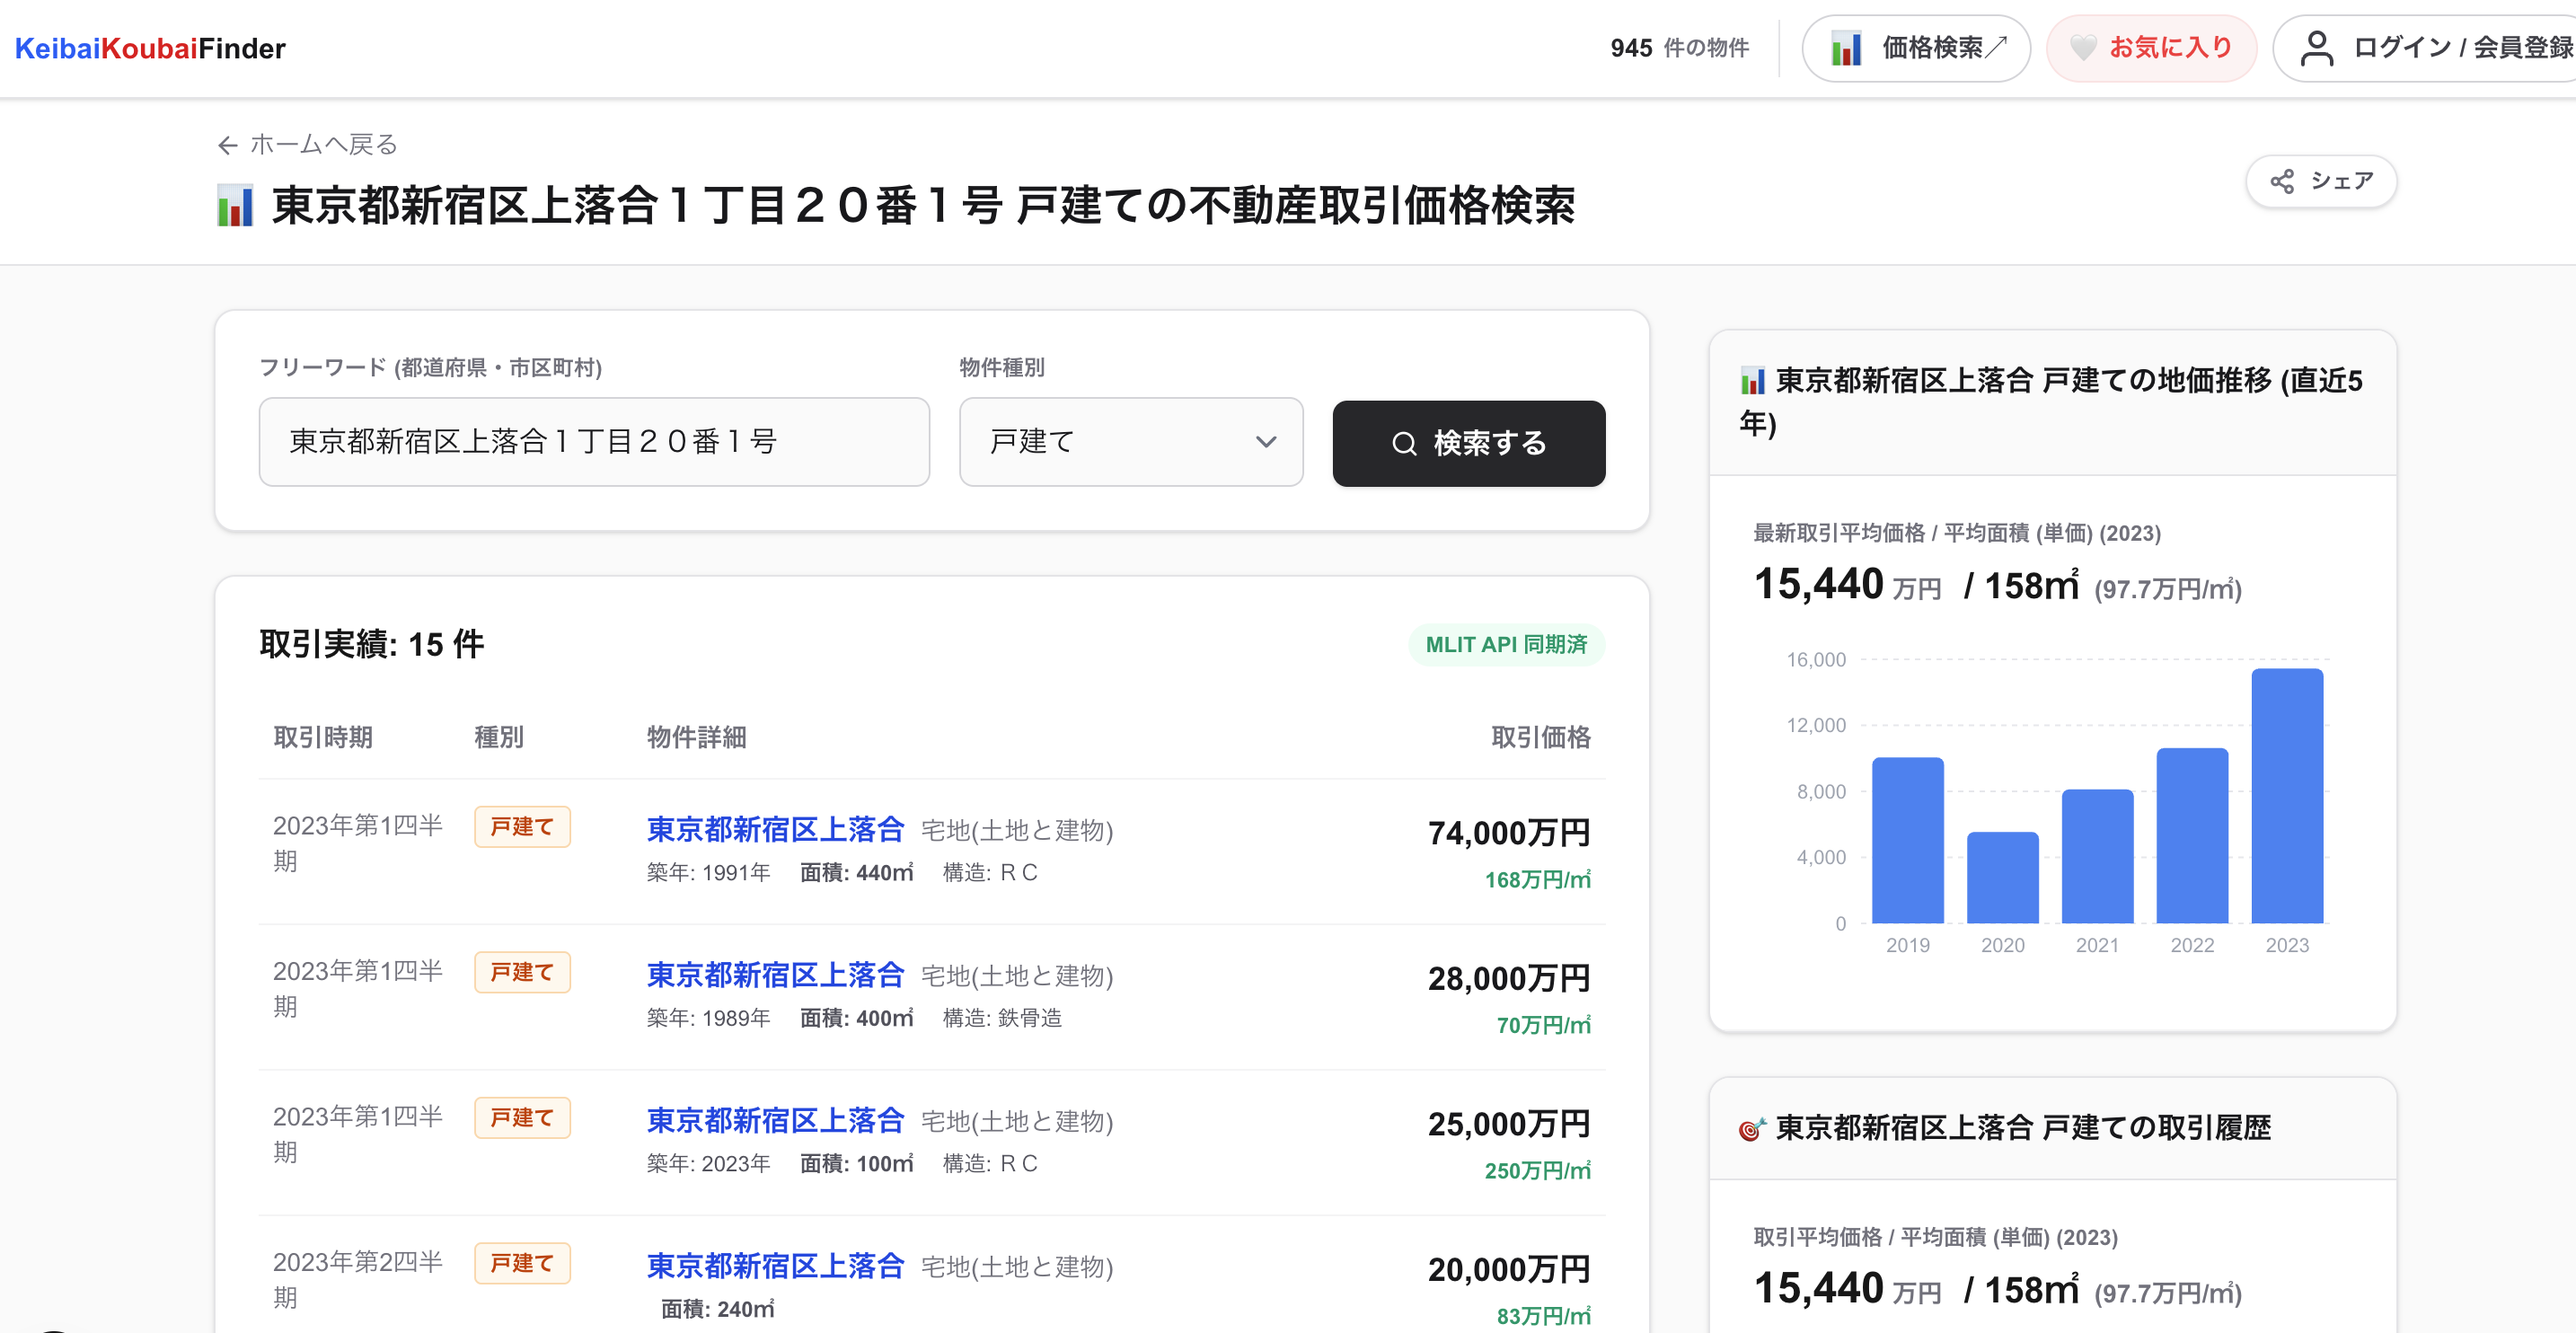2576x1333 pixels.
Task: Click the MLIT API 同期済 badge
Action: click(1506, 644)
